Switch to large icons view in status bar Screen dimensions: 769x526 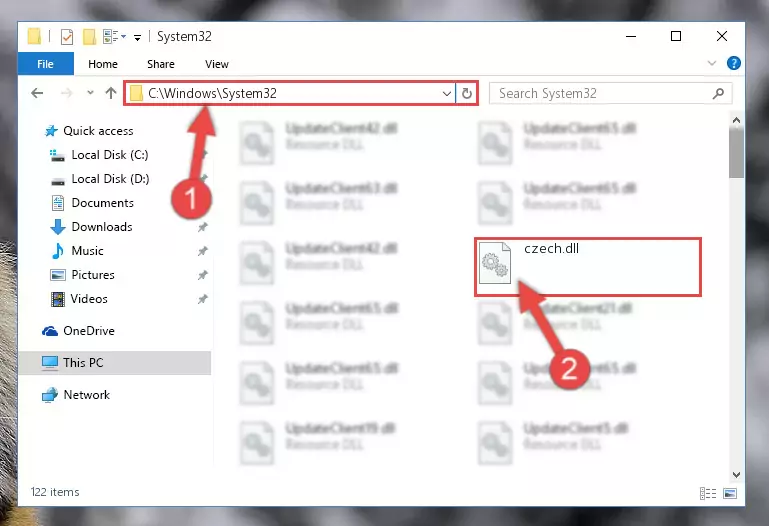point(730,493)
